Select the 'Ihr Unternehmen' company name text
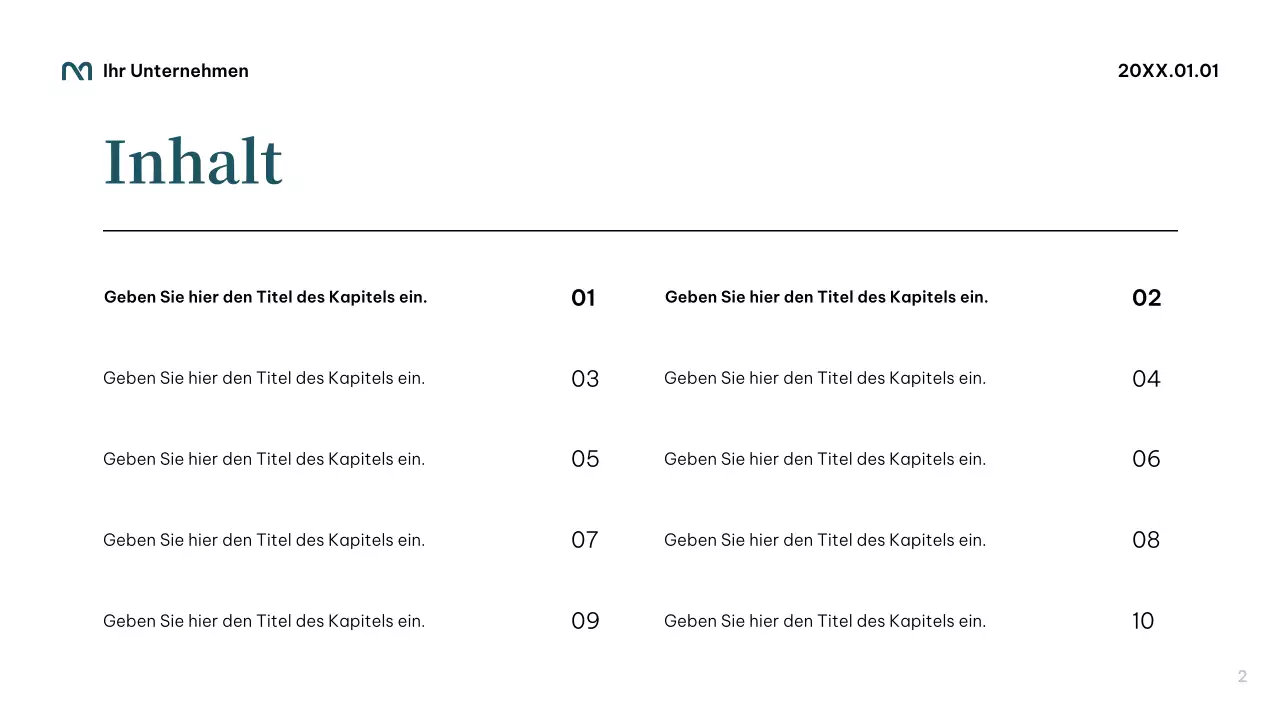 coord(176,71)
